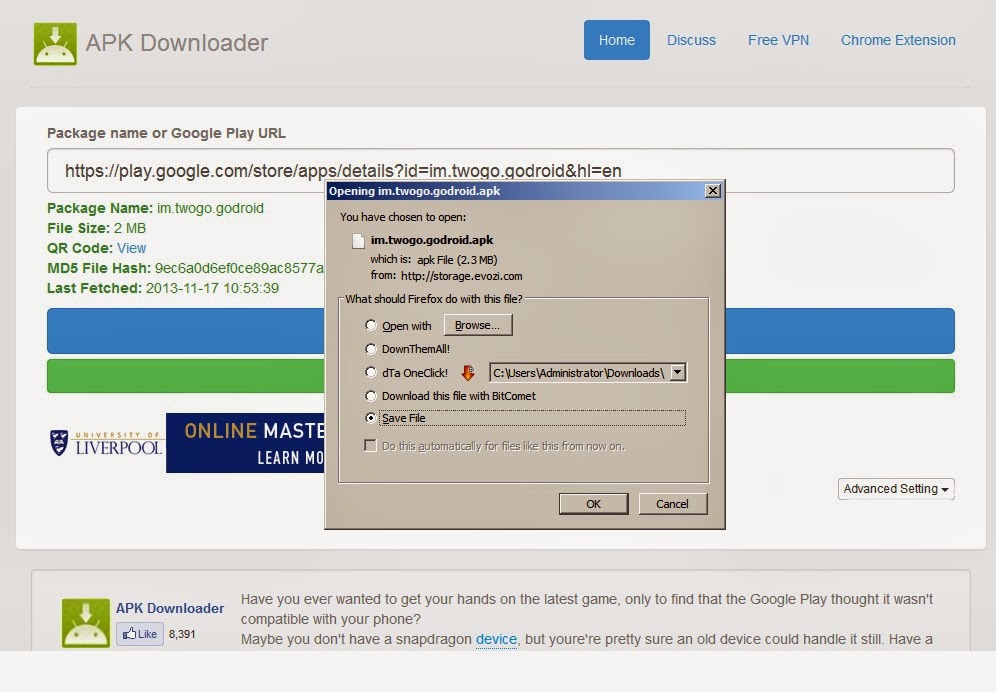Choose Download this file with BitComet

coord(371,396)
